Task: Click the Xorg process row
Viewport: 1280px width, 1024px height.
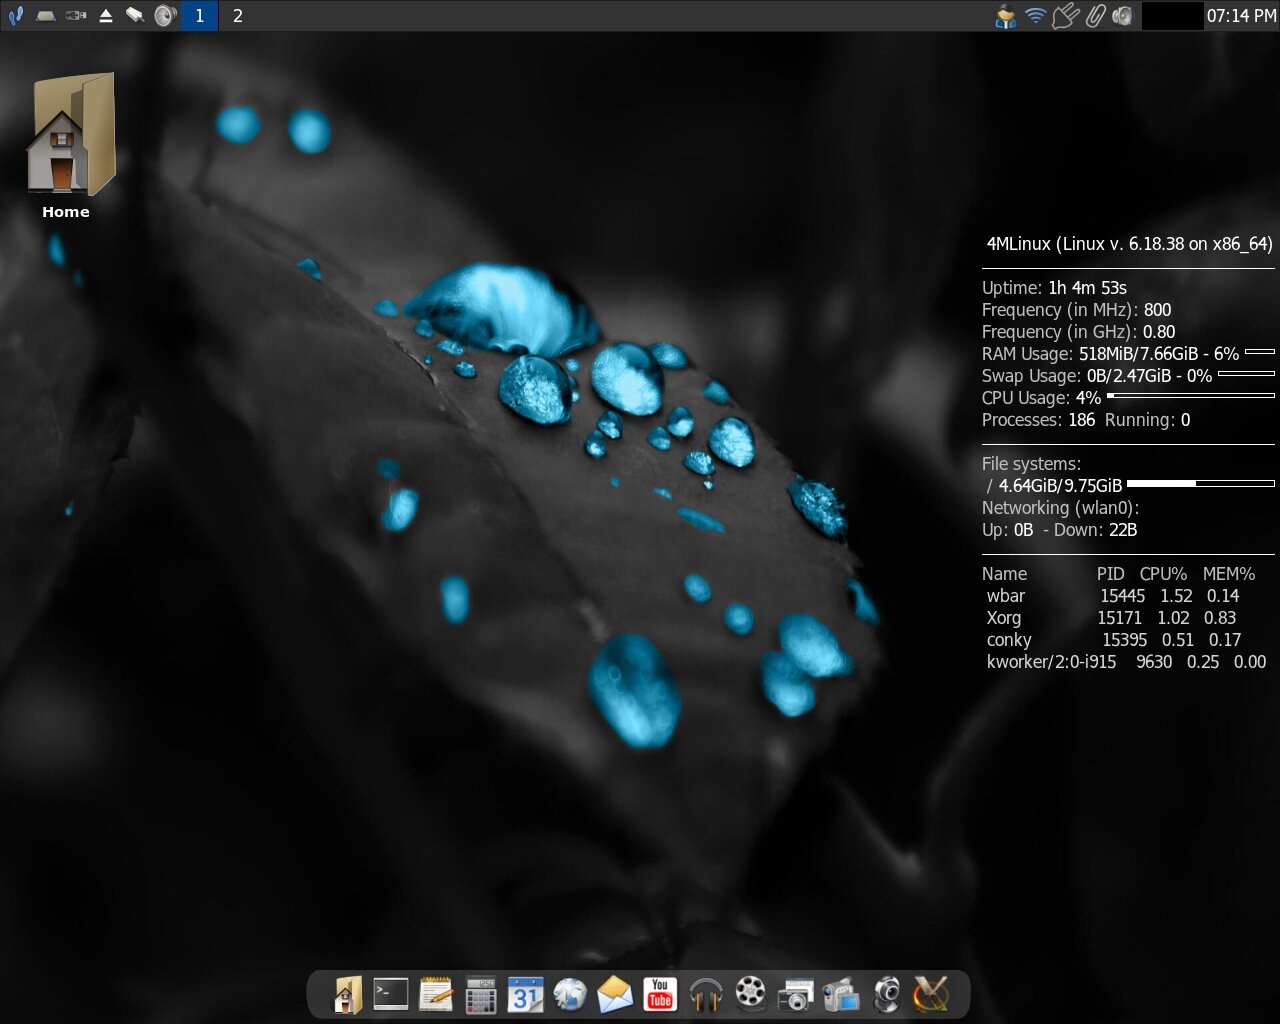Action: click(x=1111, y=618)
